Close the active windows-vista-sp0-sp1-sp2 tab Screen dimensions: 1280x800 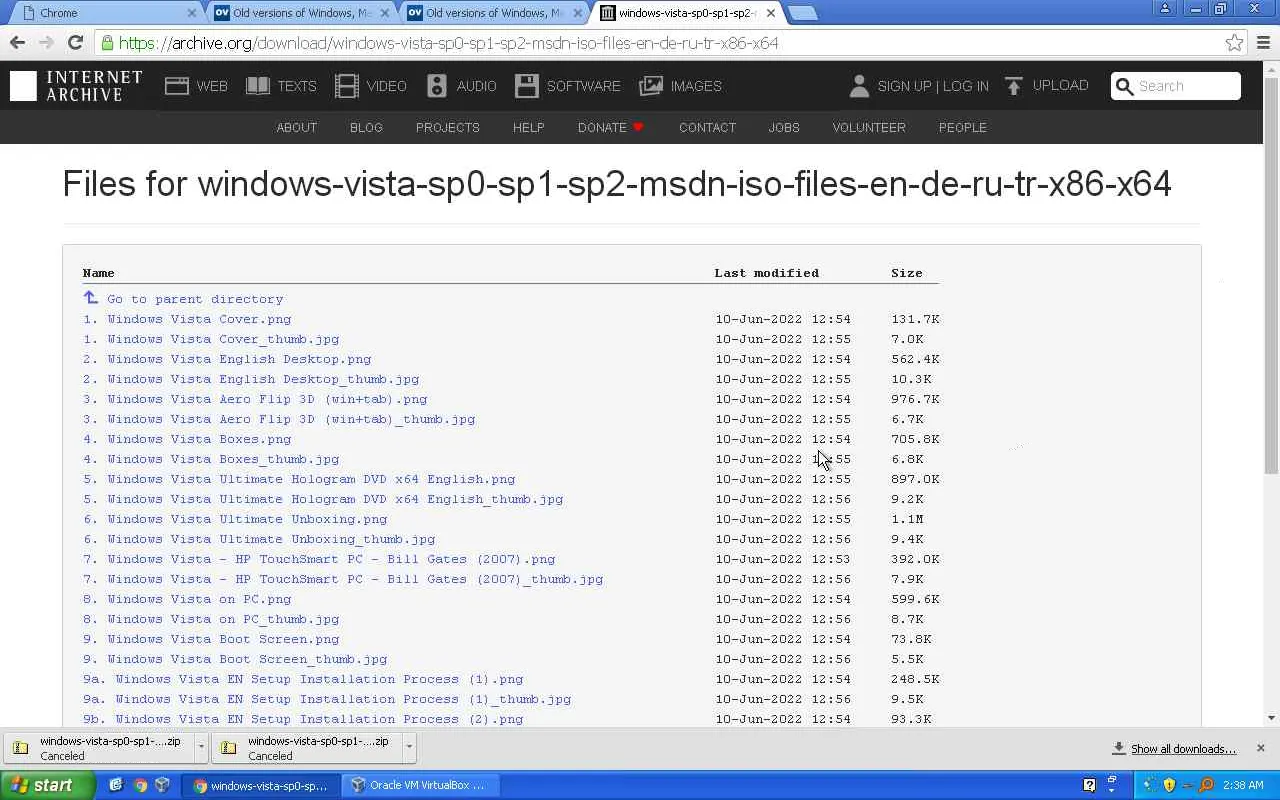(x=771, y=13)
